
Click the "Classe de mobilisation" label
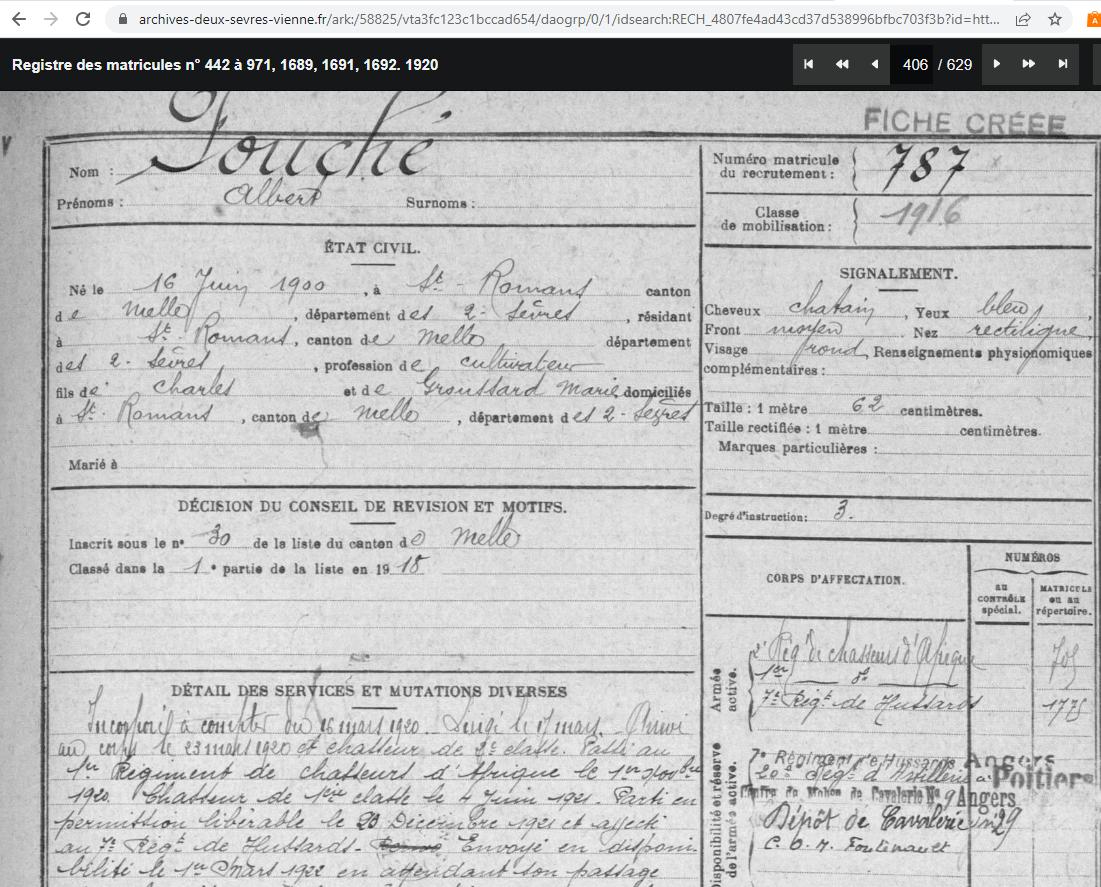click(776, 219)
